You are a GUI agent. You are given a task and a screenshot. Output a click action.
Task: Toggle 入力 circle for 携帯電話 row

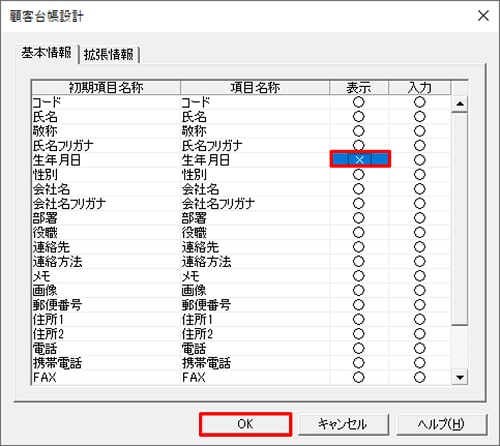coord(420,363)
